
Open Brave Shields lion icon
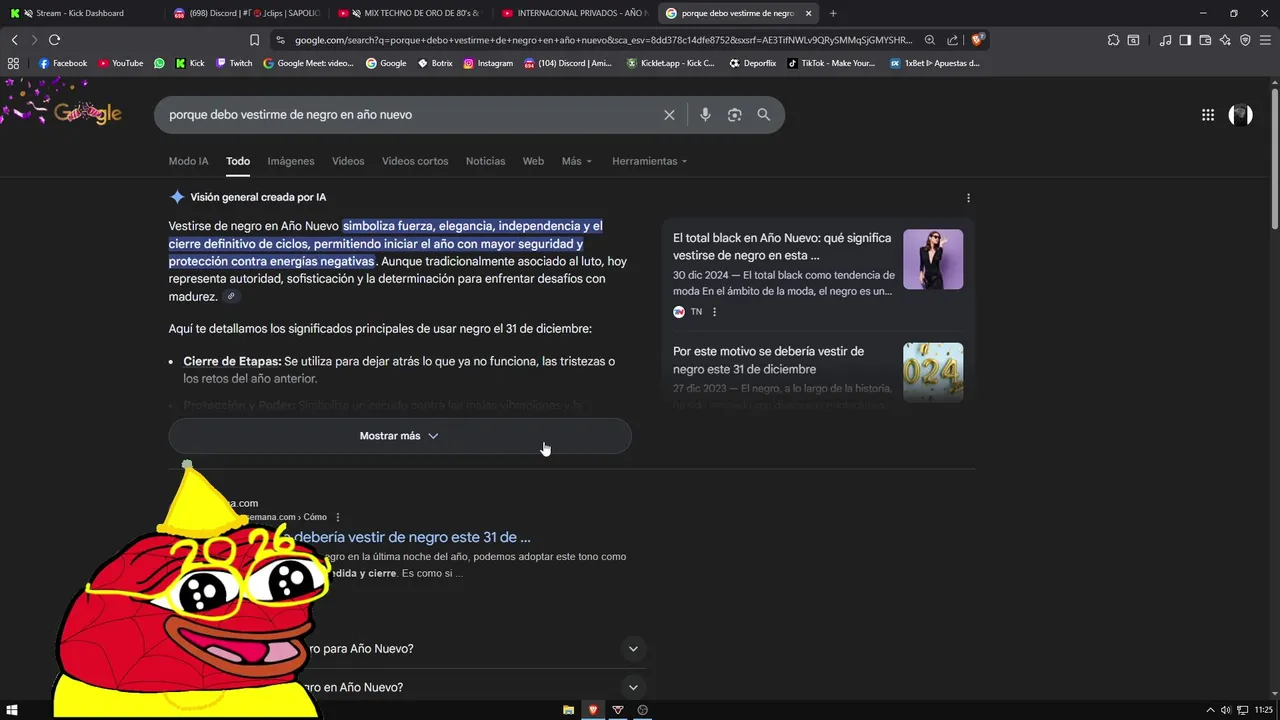[x=977, y=40]
